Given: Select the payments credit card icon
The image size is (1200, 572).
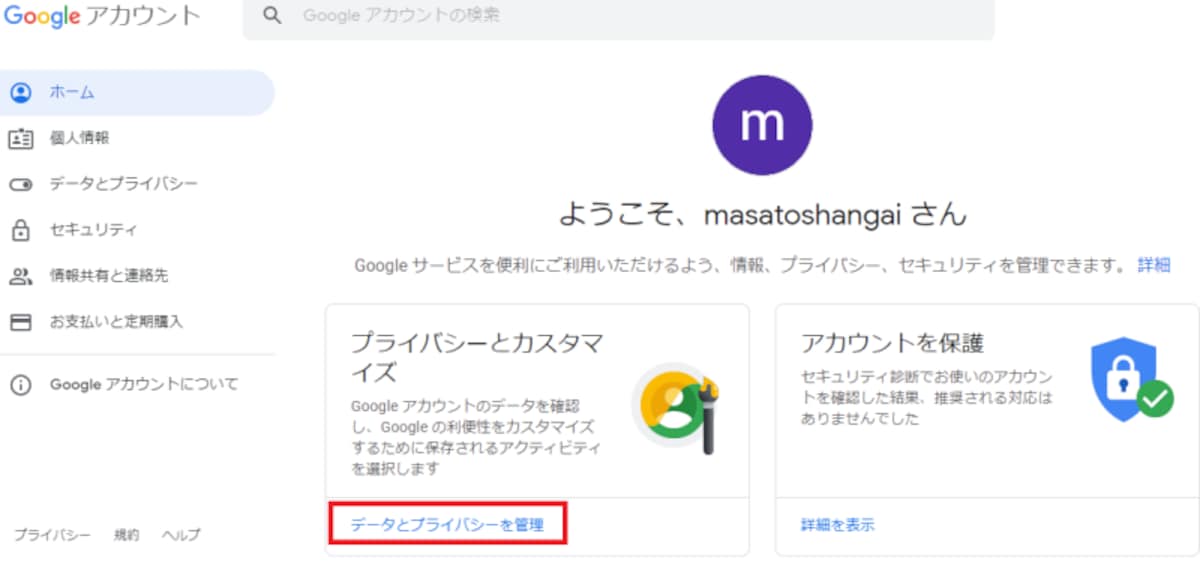Looking at the screenshot, I should tap(20, 322).
